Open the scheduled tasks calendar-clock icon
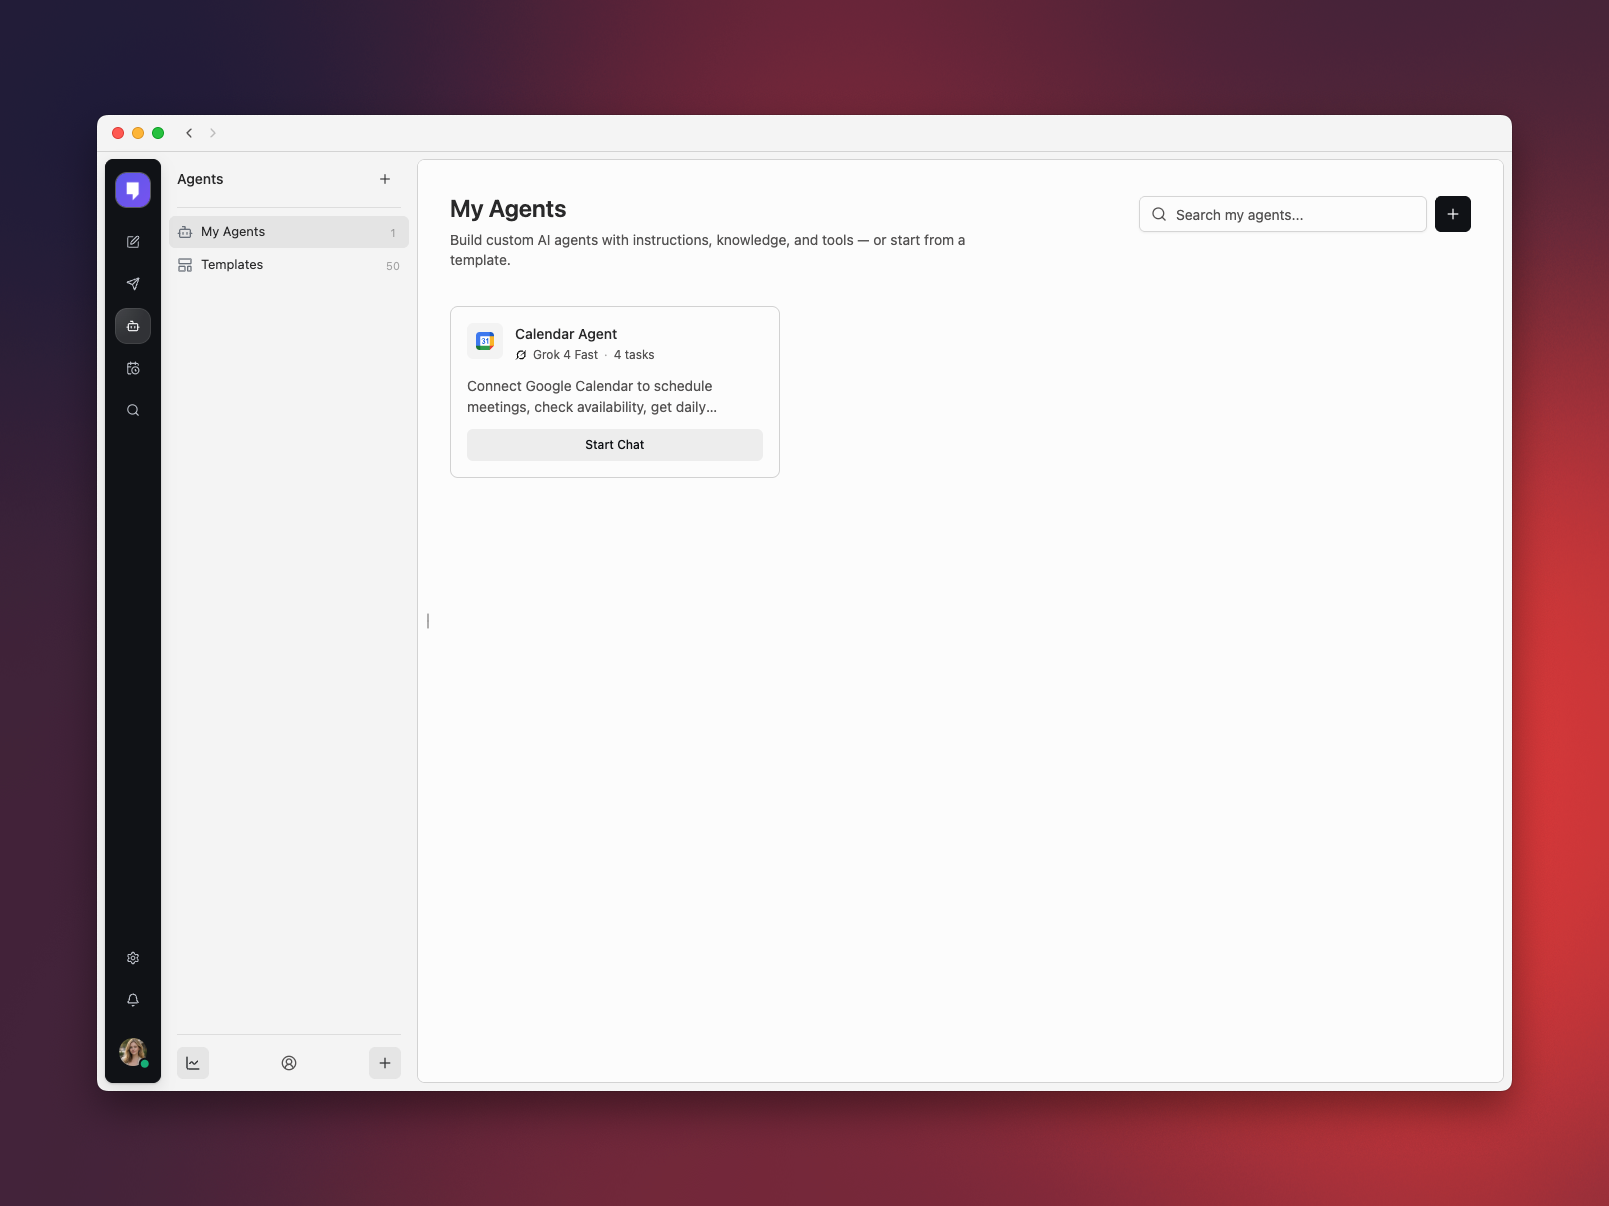1609x1206 pixels. click(x=133, y=368)
